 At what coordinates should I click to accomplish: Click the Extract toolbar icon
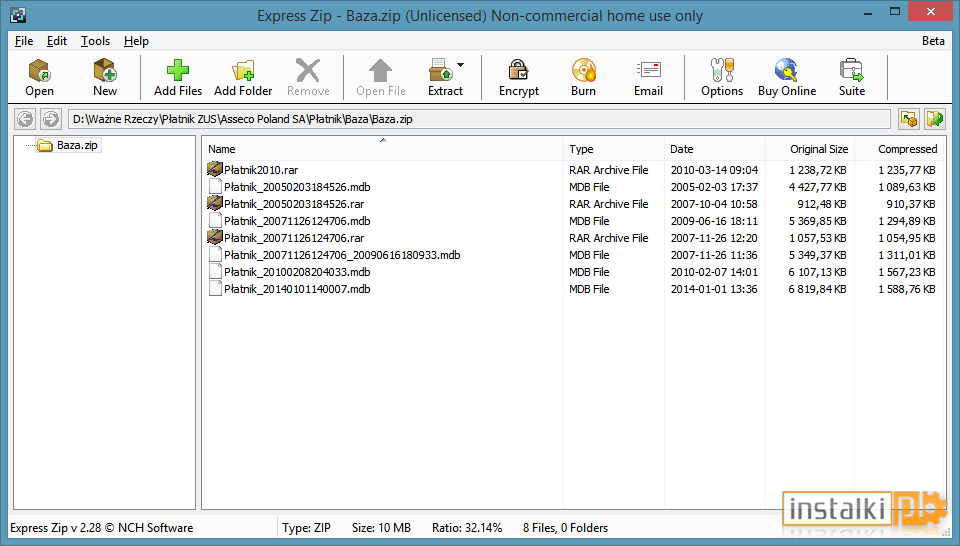coord(441,70)
